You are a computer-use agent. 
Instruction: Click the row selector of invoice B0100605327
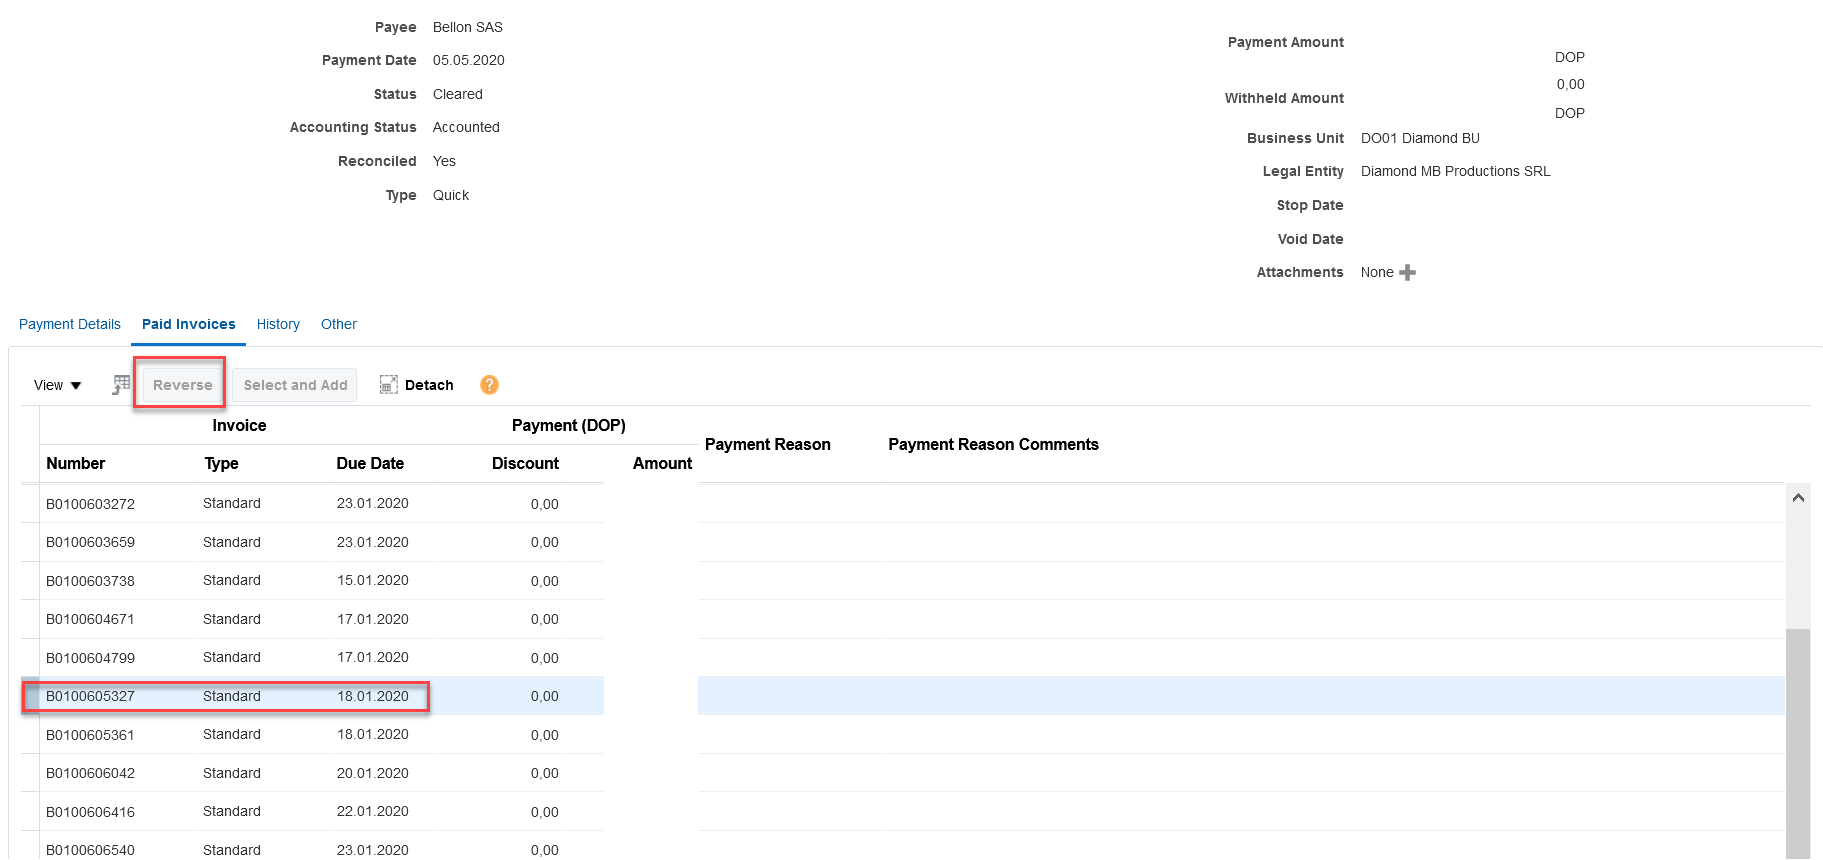coord(30,696)
